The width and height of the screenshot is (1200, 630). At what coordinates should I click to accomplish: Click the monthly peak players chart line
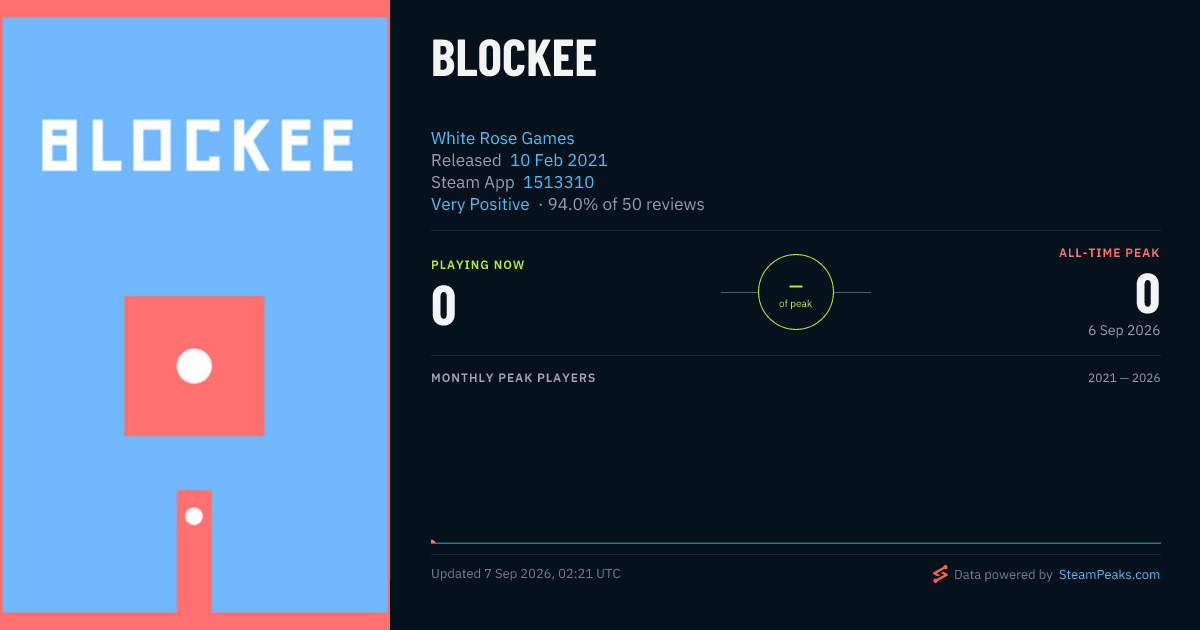(x=796, y=543)
